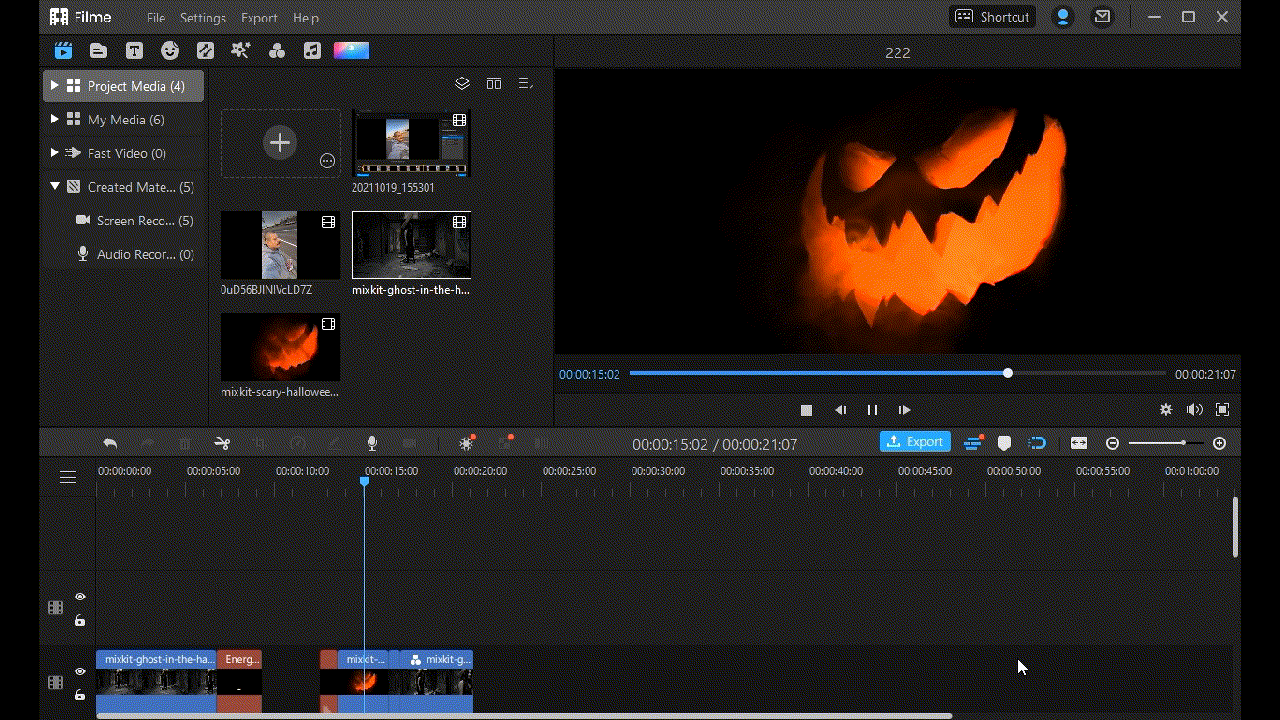Open the Text titles tool

(x=134, y=50)
